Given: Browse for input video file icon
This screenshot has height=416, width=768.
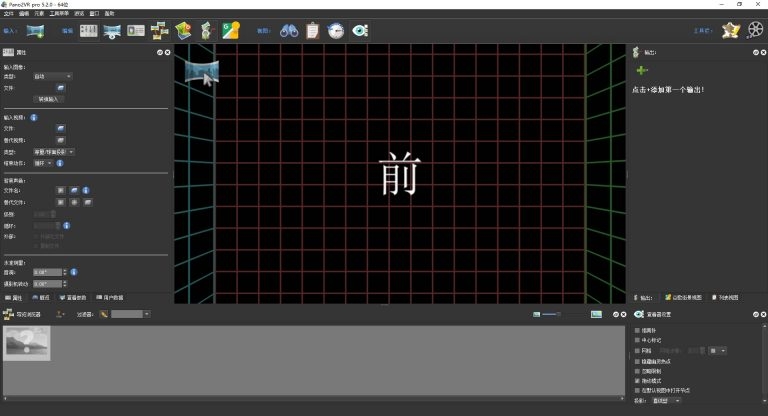Looking at the screenshot, I should (x=61, y=128).
